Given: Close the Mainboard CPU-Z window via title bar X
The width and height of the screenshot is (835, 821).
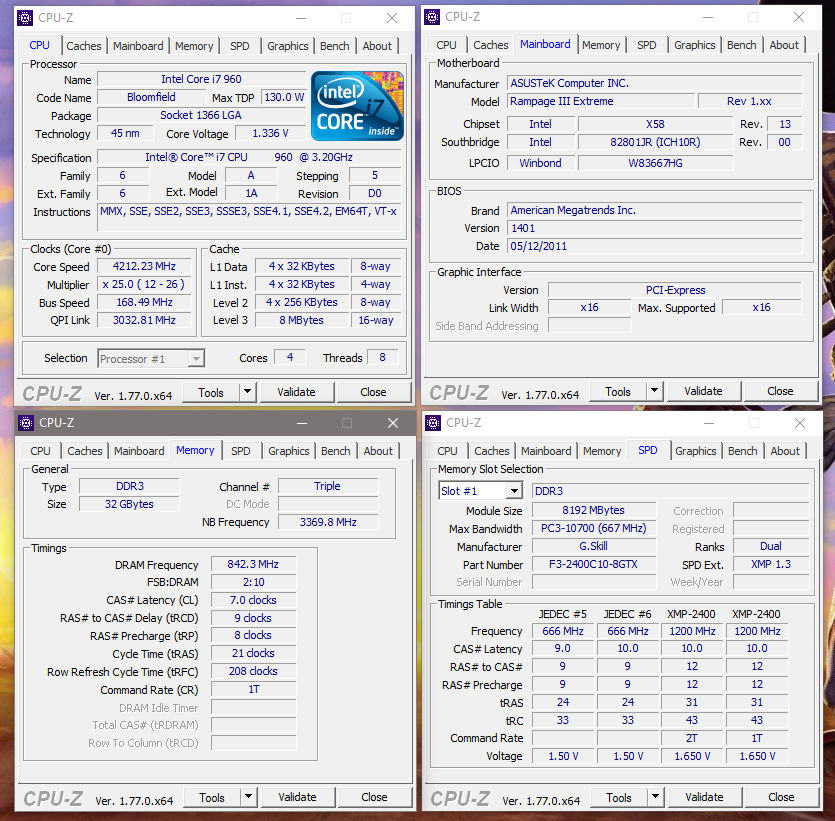Looking at the screenshot, I should (x=799, y=18).
